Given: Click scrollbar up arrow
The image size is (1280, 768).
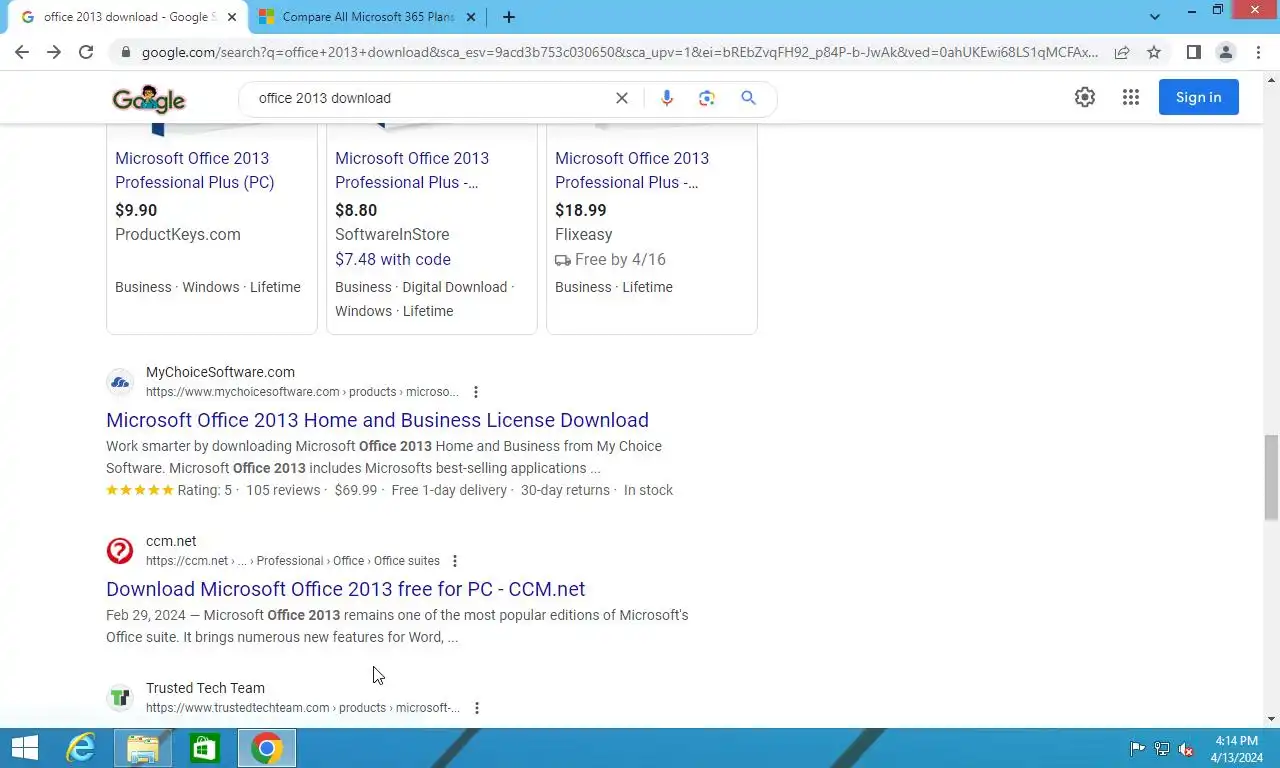Looking at the screenshot, I should (x=1271, y=79).
